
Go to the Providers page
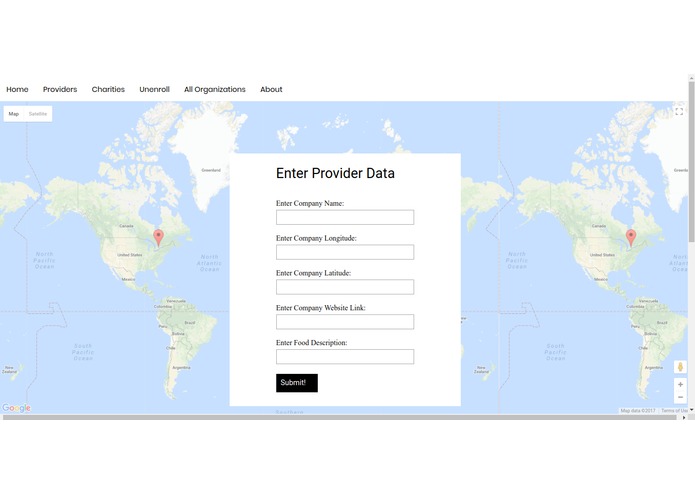point(60,89)
